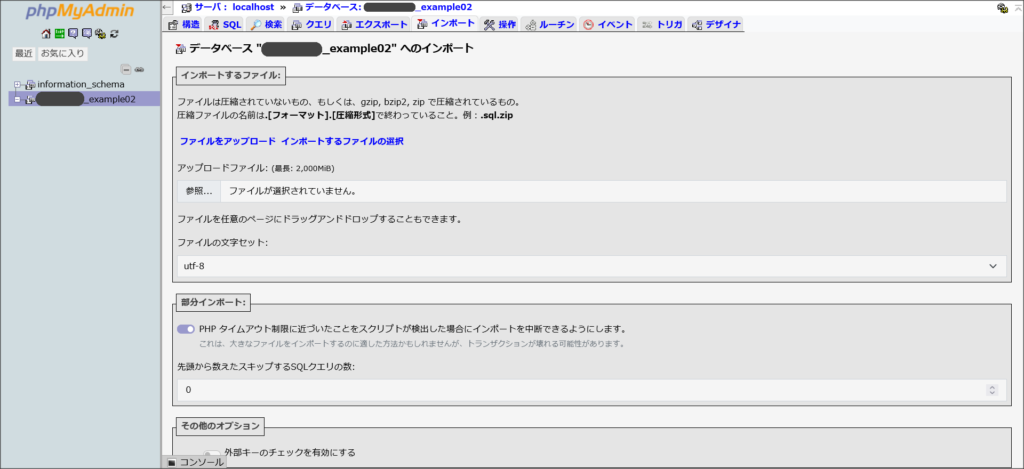This screenshot has width=1024, height=469.
Task: Switch to the トリガ tab
Action: [662, 25]
